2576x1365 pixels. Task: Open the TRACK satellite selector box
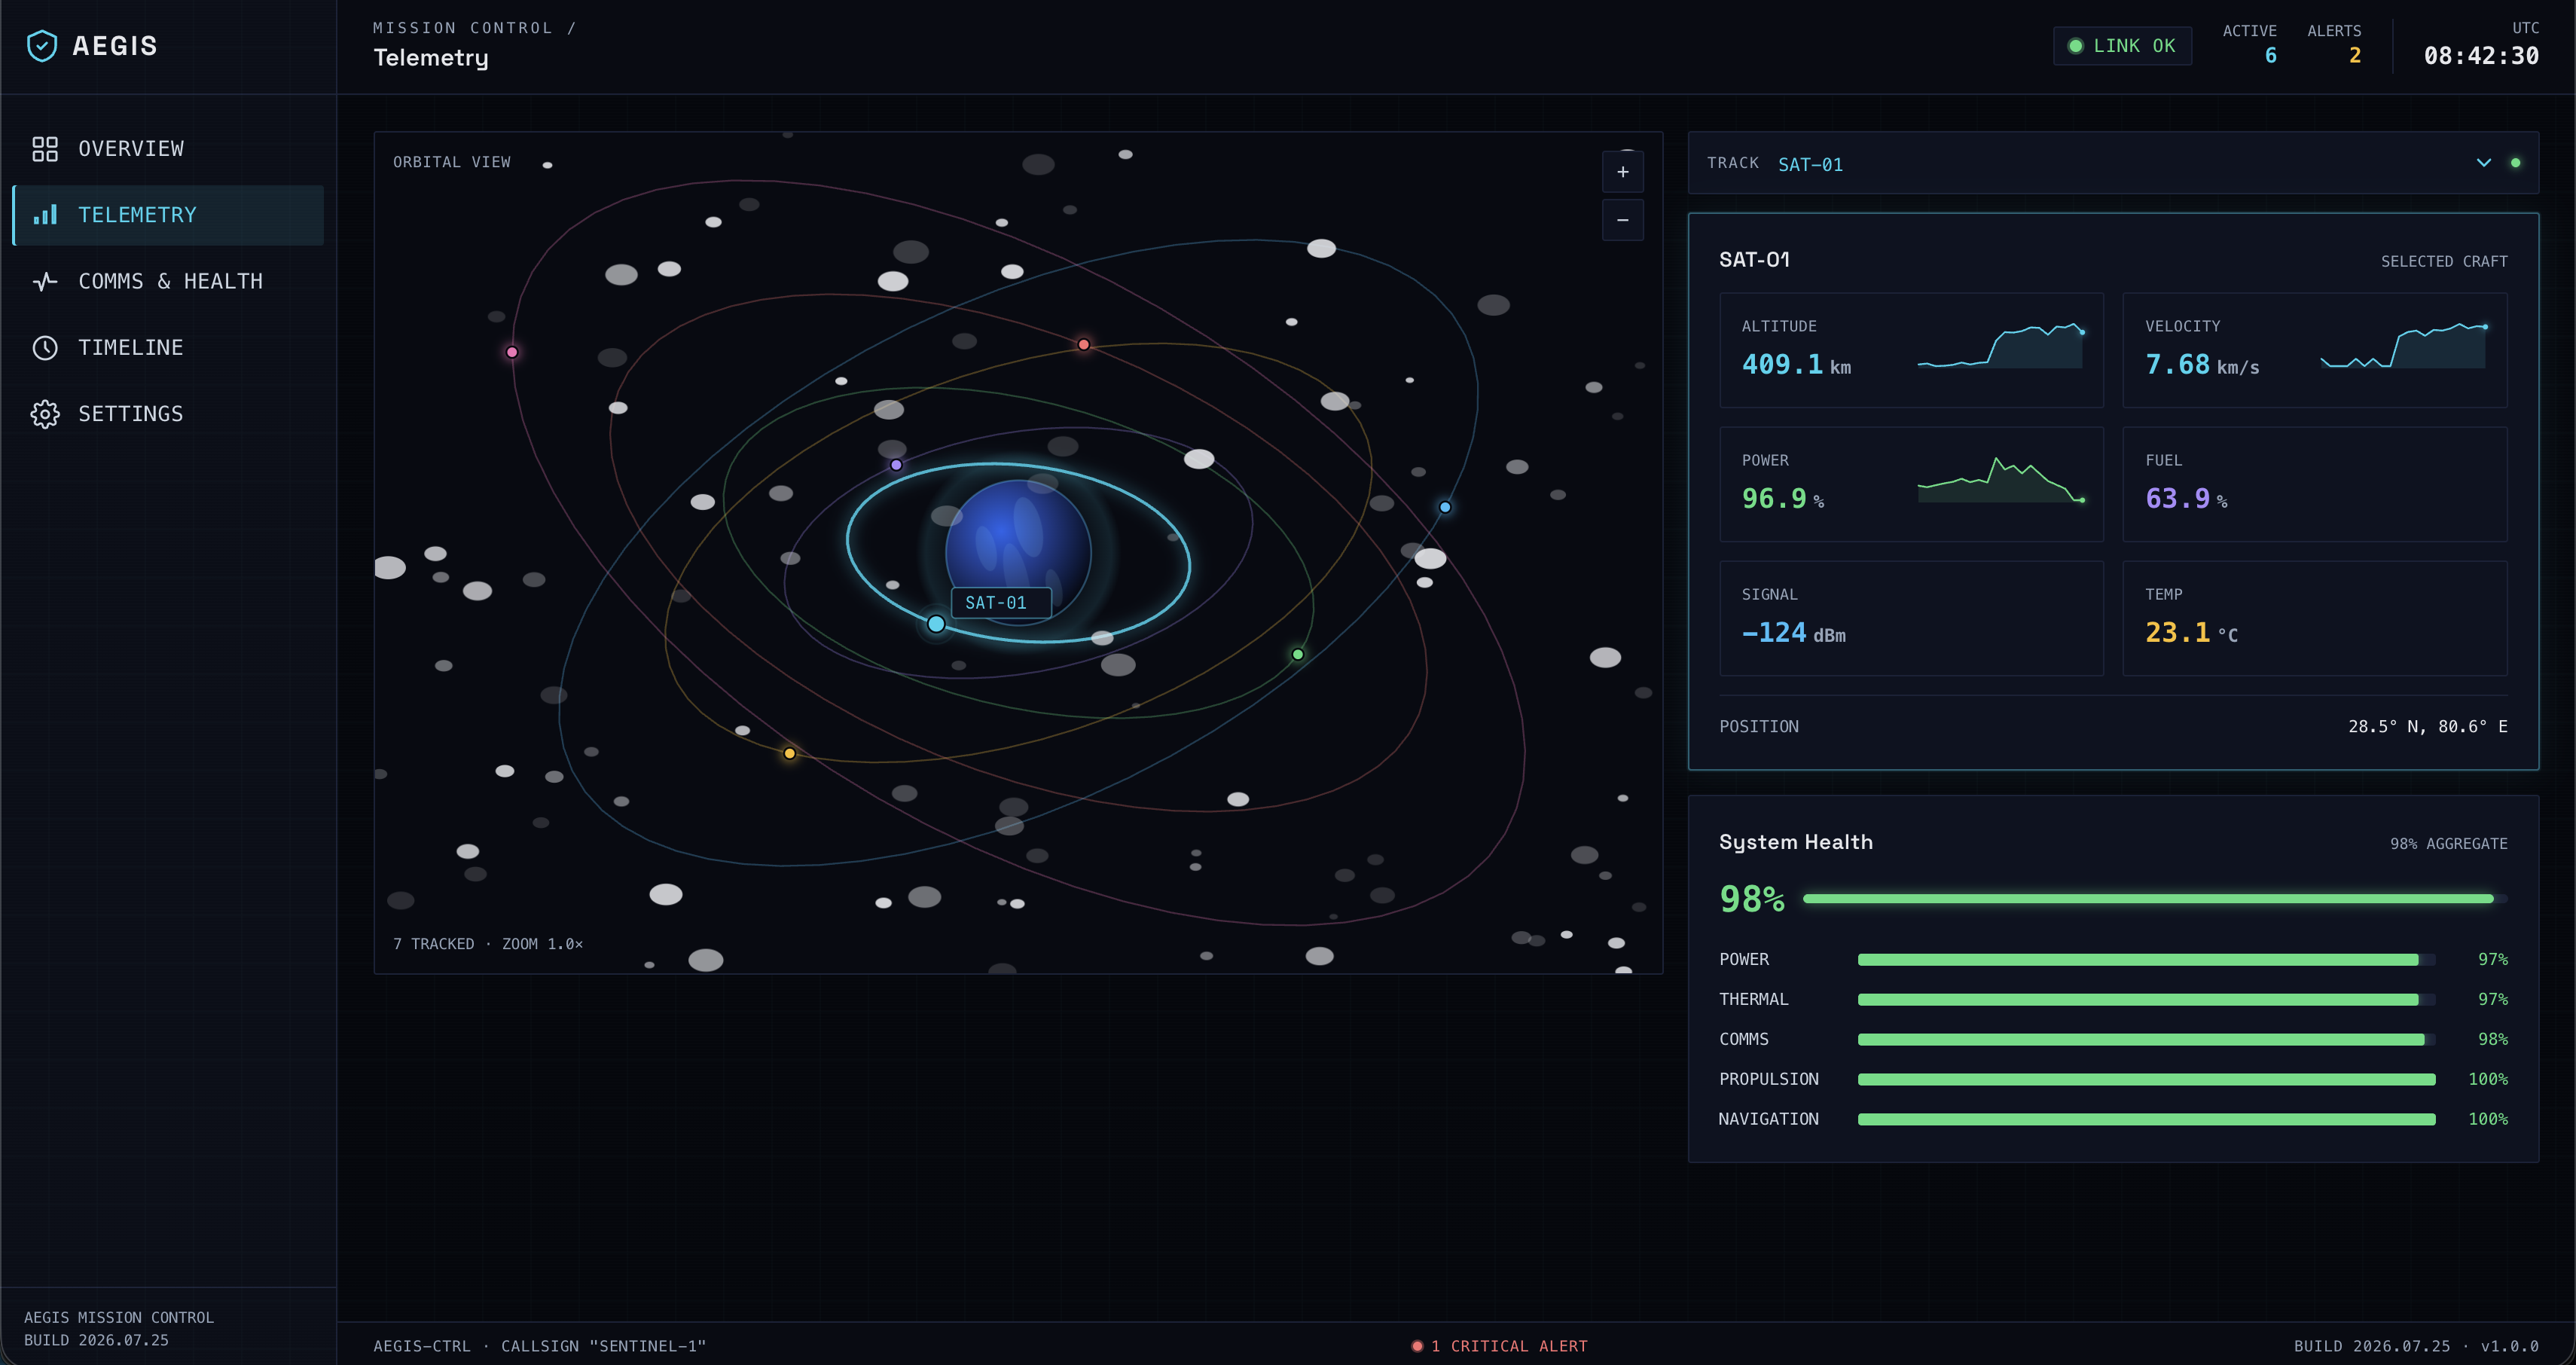point(2113,163)
